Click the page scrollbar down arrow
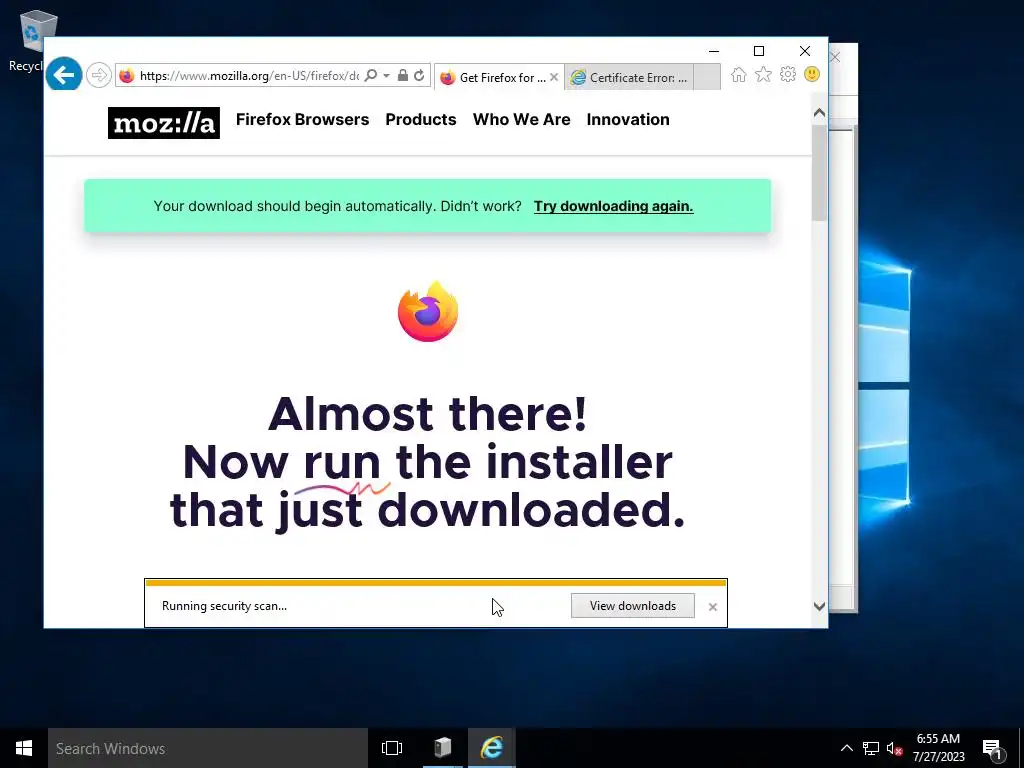The height and width of the screenshot is (768, 1024). pos(820,607)
